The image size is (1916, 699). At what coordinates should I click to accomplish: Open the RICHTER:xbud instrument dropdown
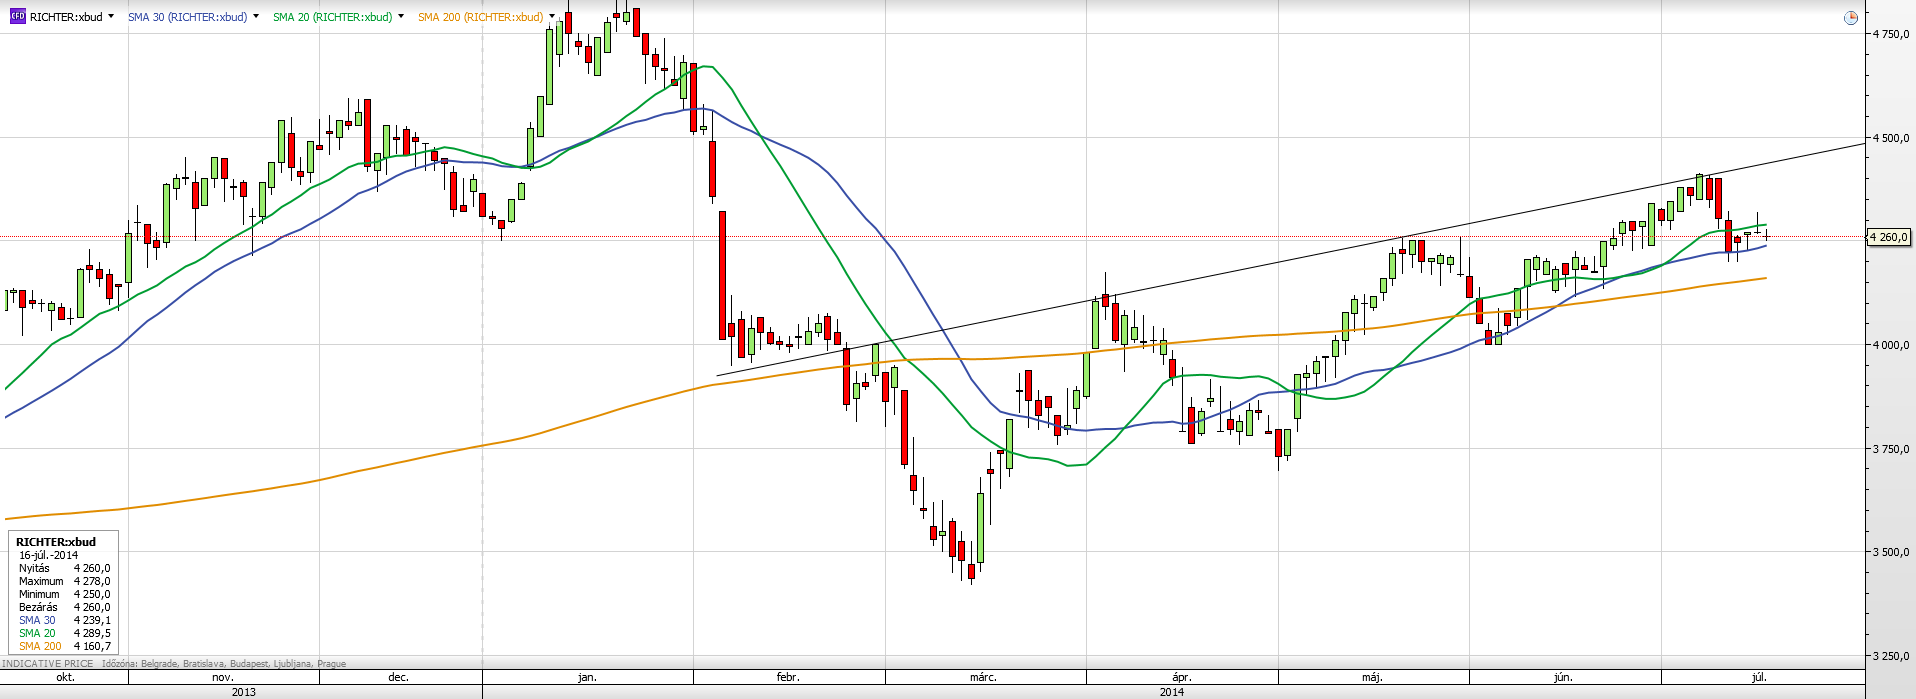[x=110, y=16]
